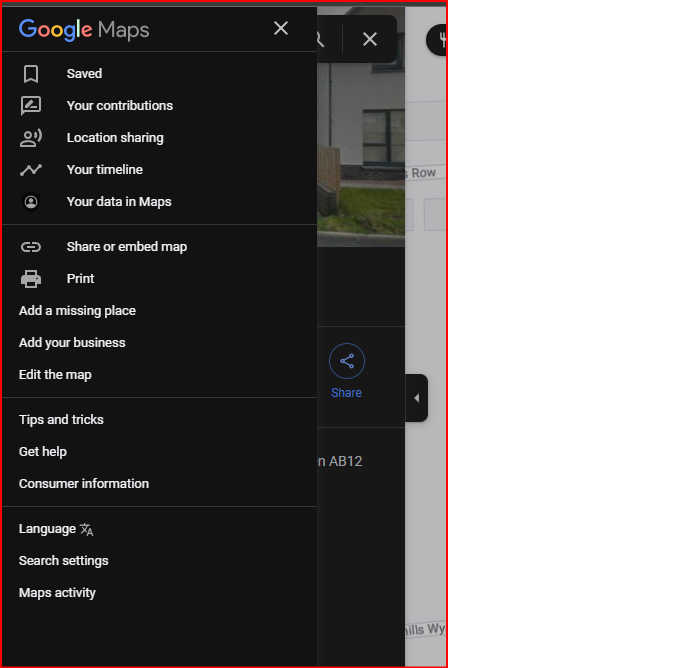Choose Add a missing place

pyautogui.click(x=159, y=311)
